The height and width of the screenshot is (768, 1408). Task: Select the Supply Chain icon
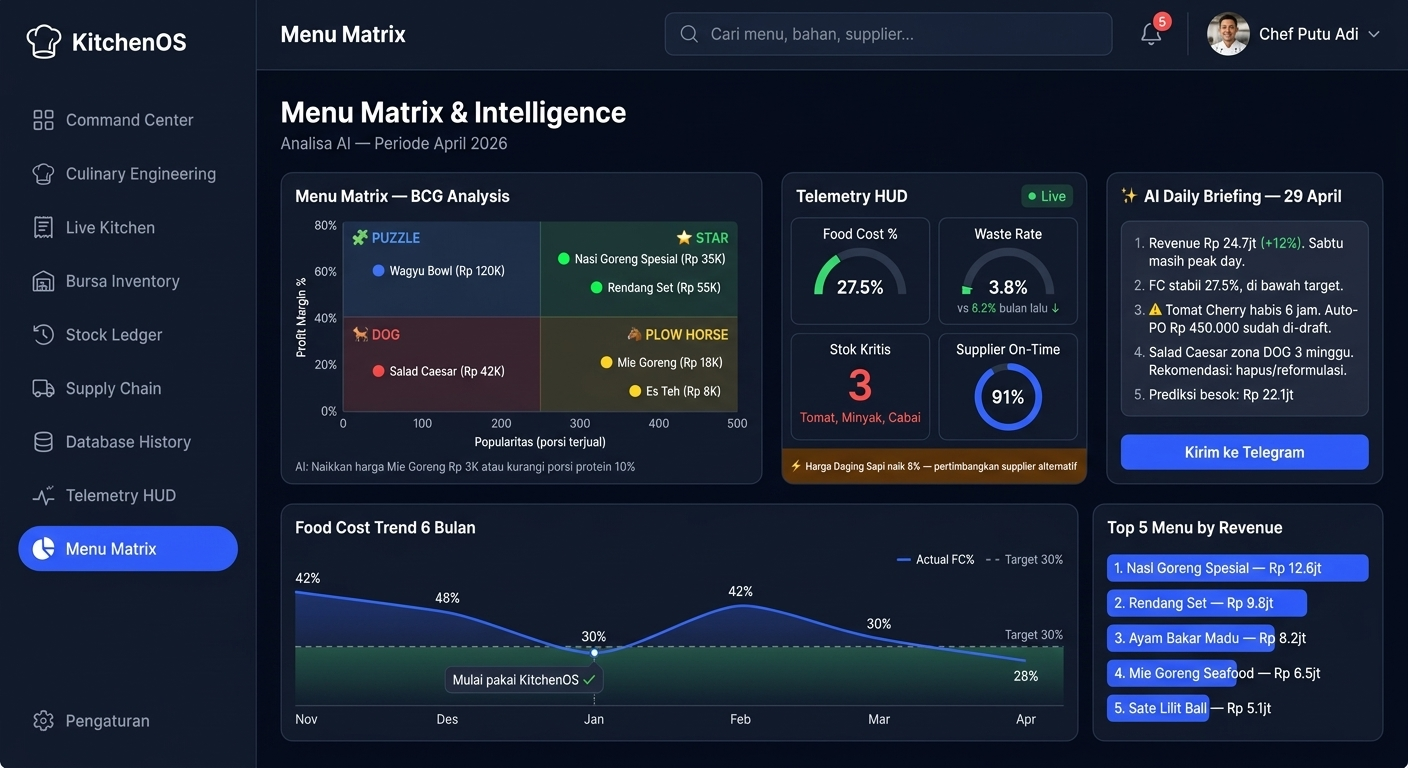click(x=43, y=388)
